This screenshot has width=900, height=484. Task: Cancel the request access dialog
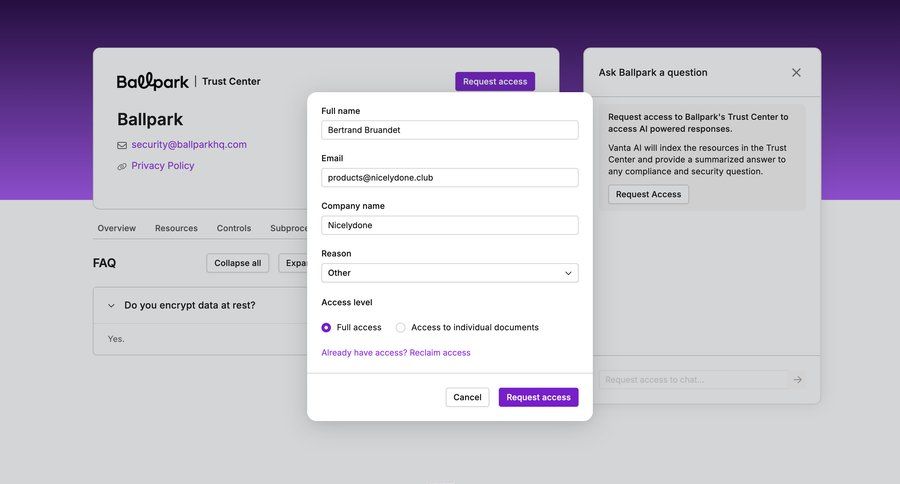click(467, 397)
